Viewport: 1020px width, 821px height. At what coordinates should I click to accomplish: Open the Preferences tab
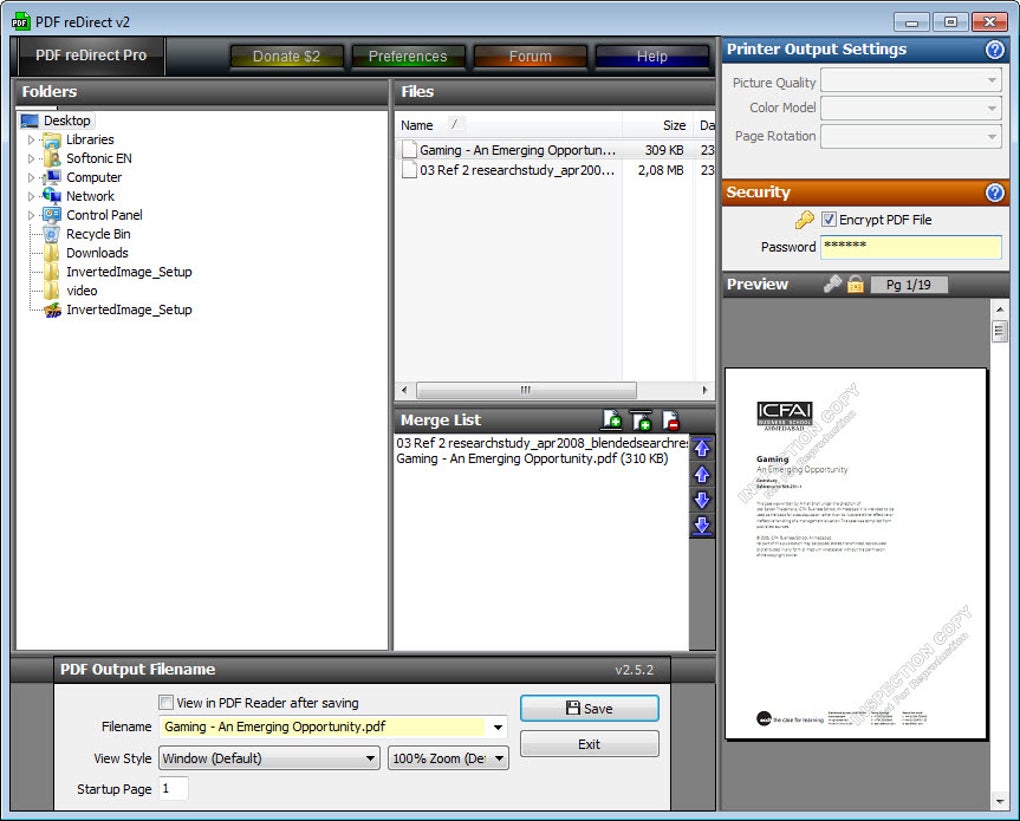(408, 57)
